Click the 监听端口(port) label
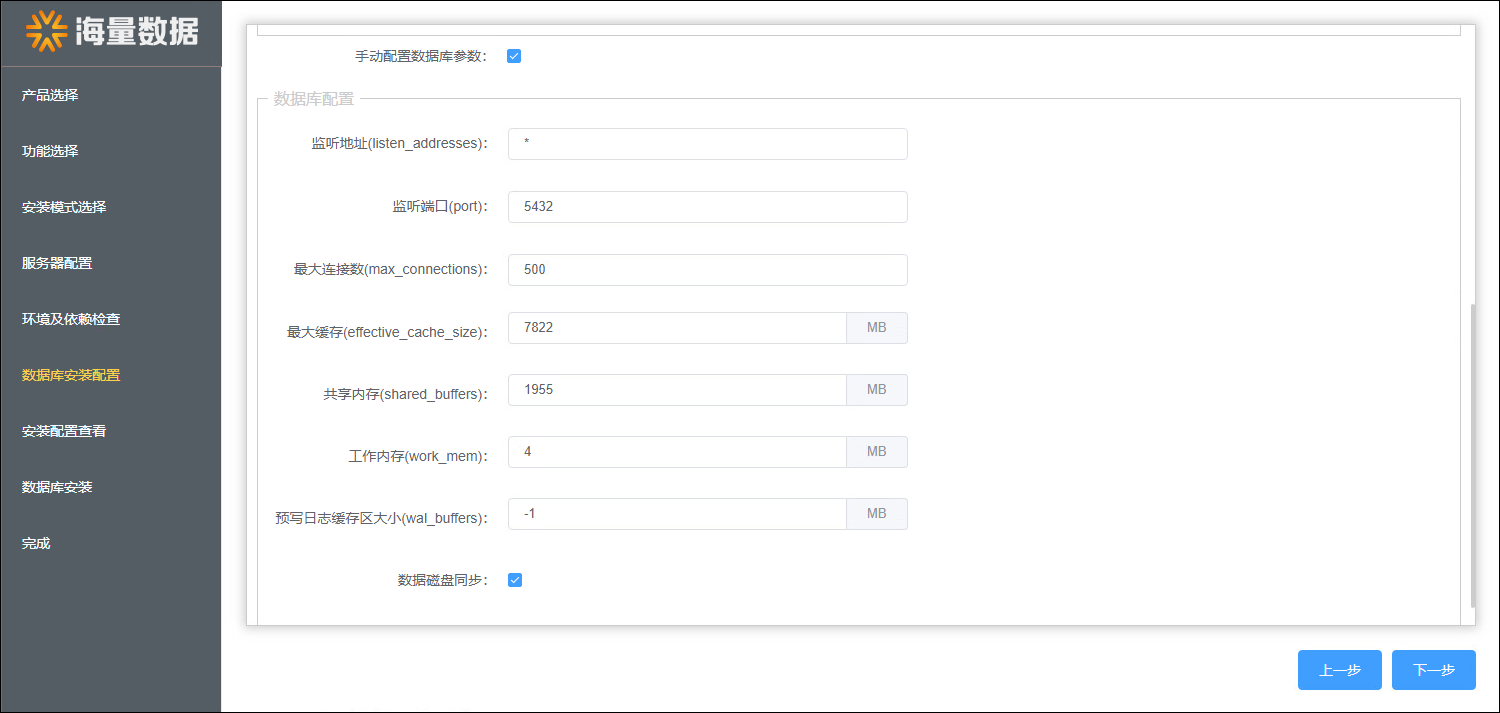 point(440,207)
